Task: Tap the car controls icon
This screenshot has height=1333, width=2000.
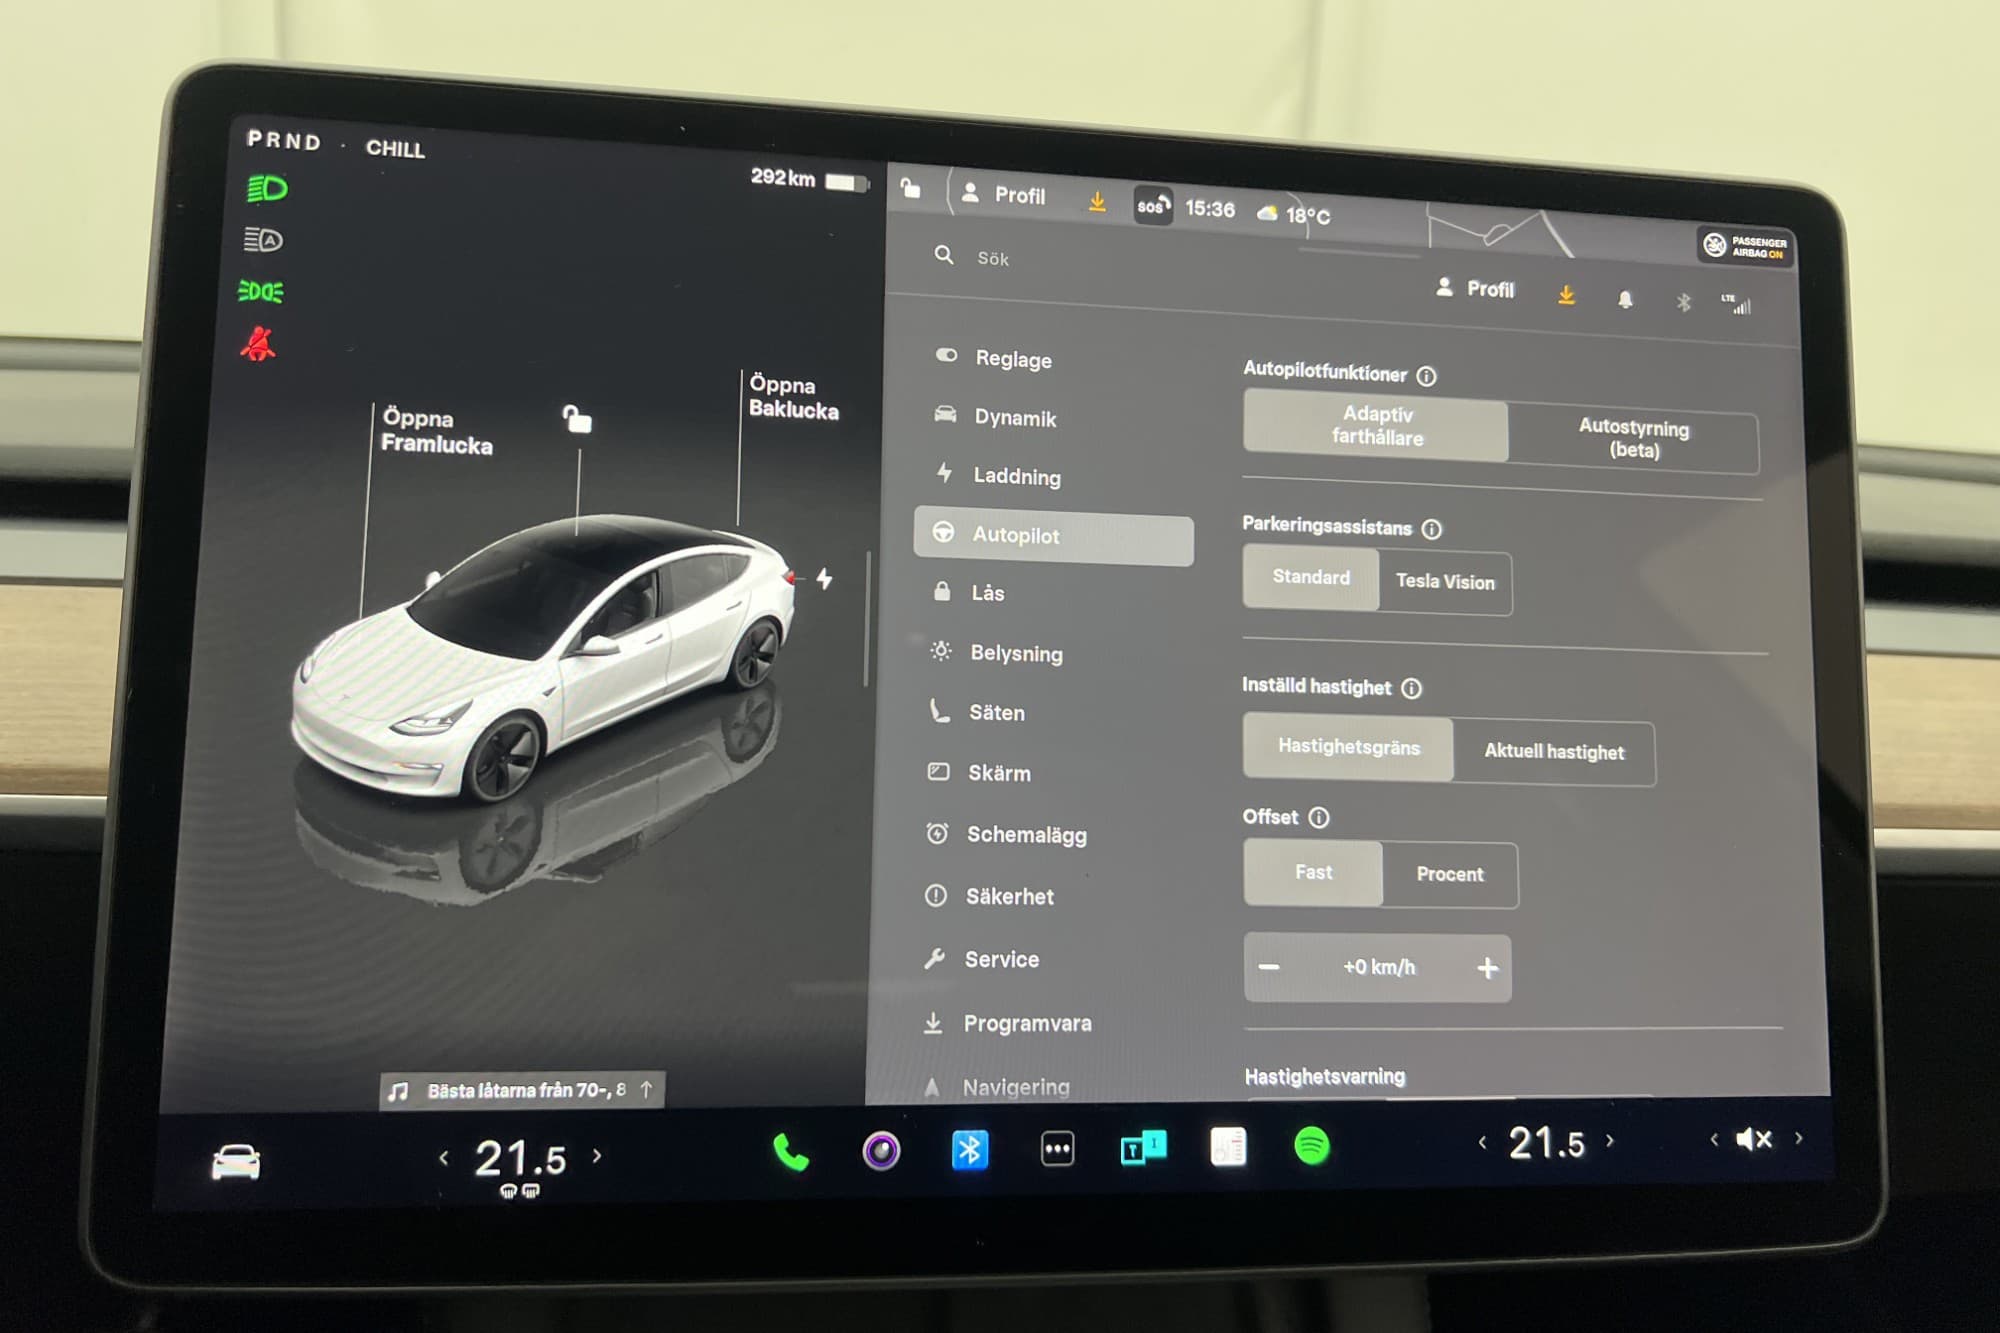Action: [236, 1163]
